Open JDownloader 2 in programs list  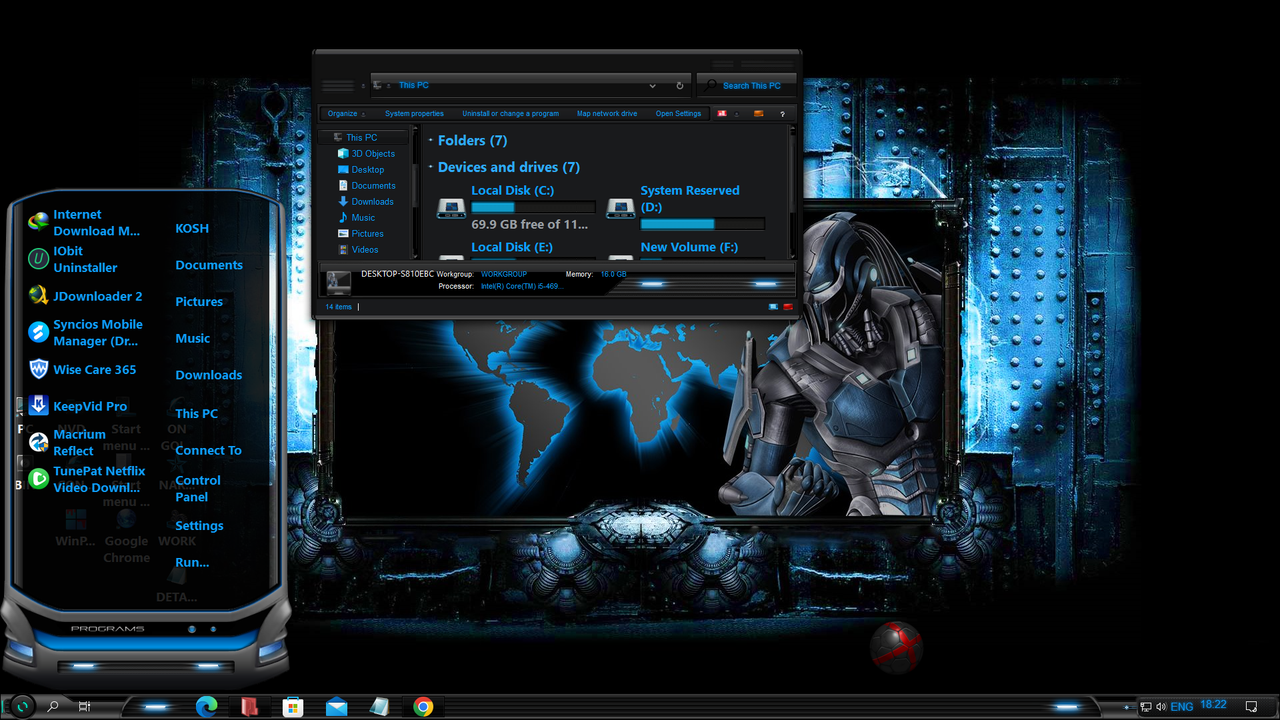pyautogui.click(x=85, y=296)
